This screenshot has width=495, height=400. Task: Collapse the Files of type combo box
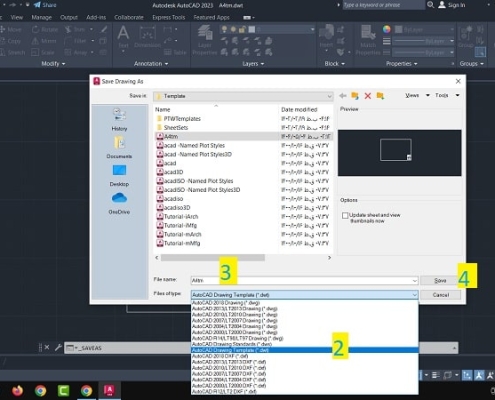click(x=414, y=295)
